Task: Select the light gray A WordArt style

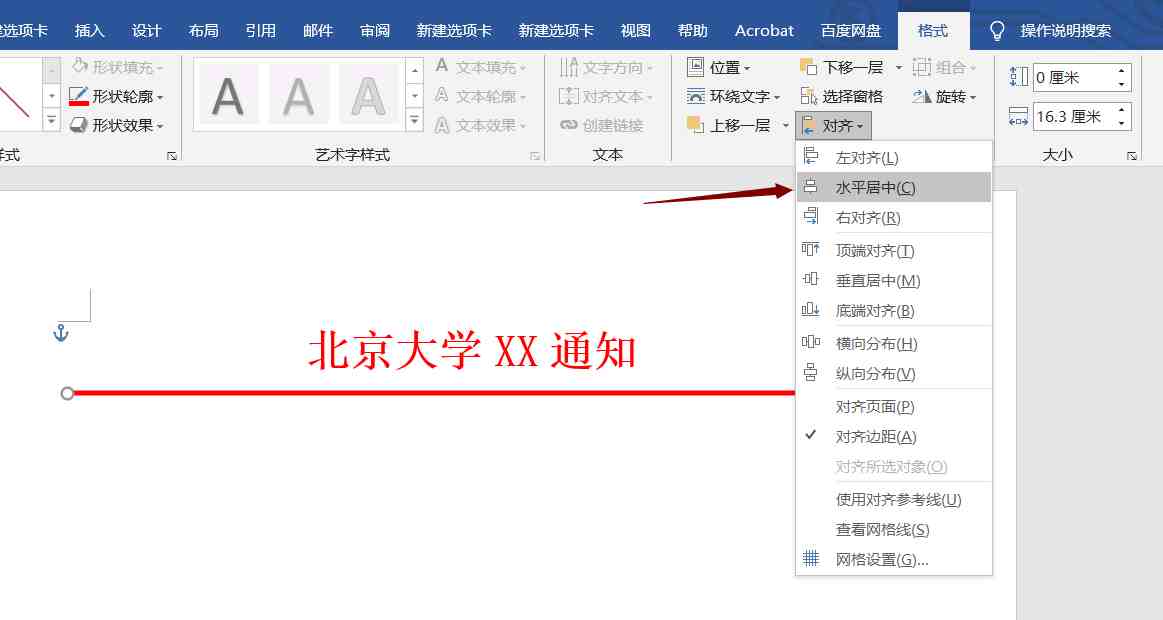Action: (298, 95)
